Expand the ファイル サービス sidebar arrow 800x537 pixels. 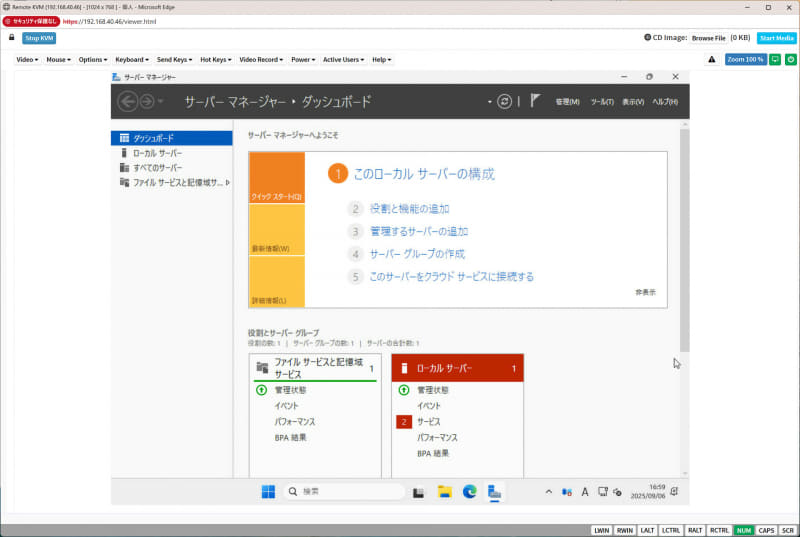(x=228, y=183)
